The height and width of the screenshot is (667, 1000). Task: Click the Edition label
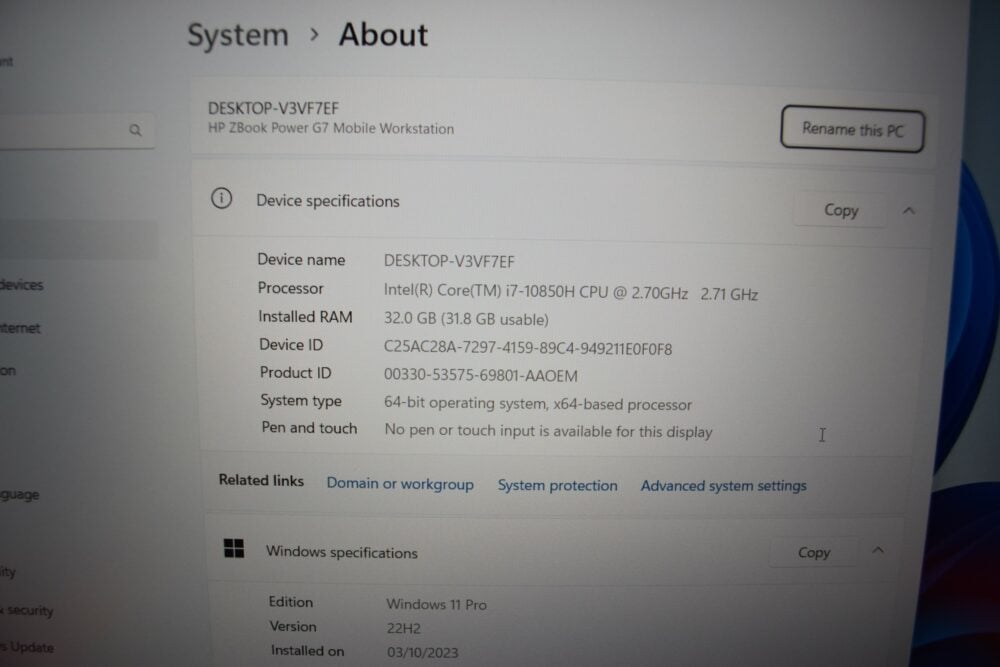pos(291,602)
